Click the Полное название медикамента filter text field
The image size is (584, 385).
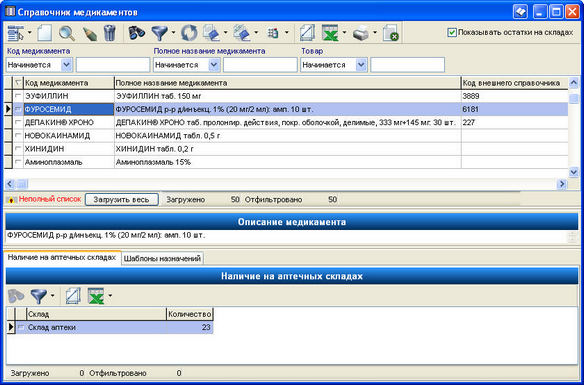tap(260, 65)
